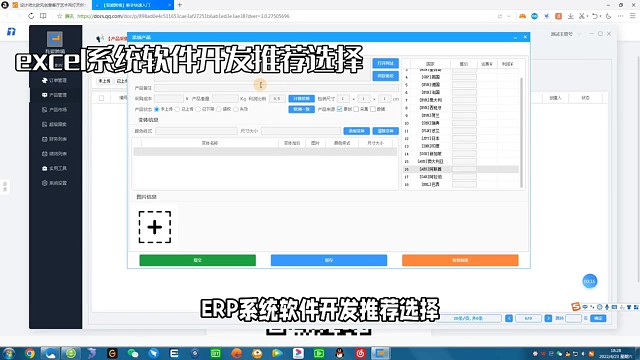
Task: Click the 添加变体 button
Action: coord(357,131)
